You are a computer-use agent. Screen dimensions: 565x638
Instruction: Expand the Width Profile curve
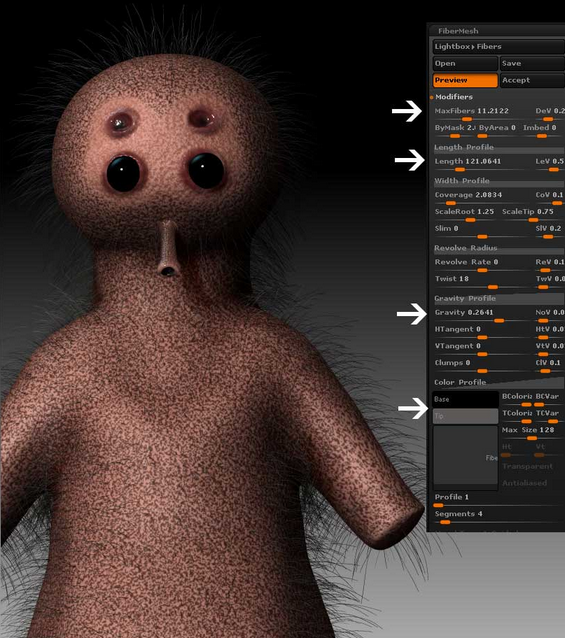(499, 181)
